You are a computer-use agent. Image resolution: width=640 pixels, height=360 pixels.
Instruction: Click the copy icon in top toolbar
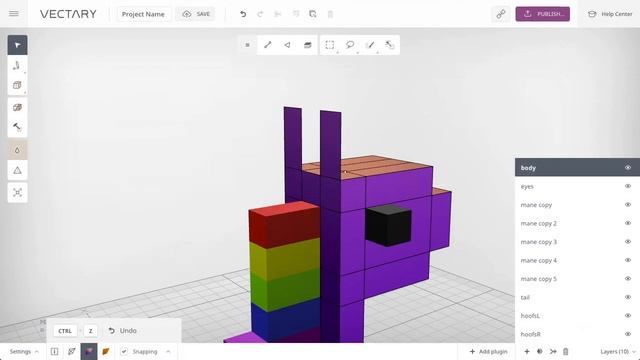[x=296, y=14]
